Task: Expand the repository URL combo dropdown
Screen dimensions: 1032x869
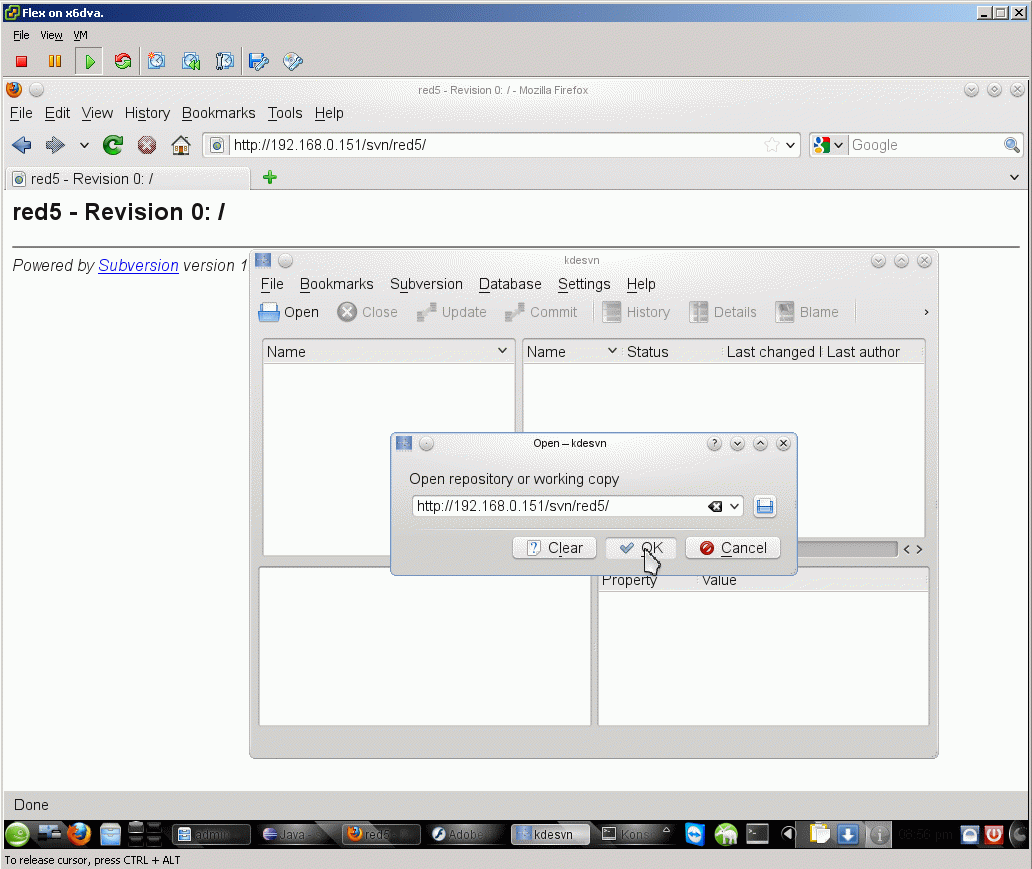Action: (x=734, y=506)
